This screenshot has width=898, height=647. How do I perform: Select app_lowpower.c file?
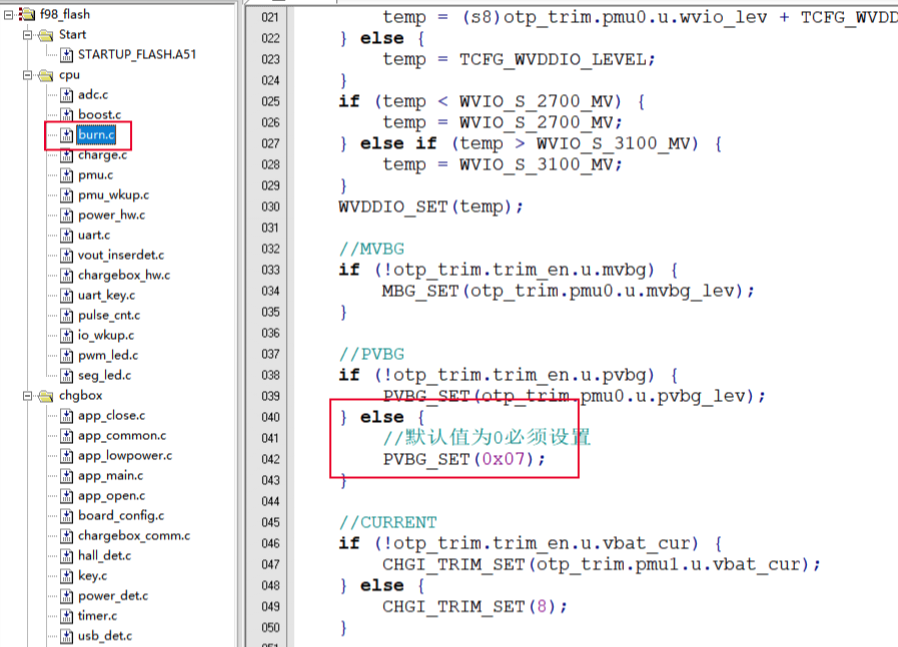click(x=125, y=456)
